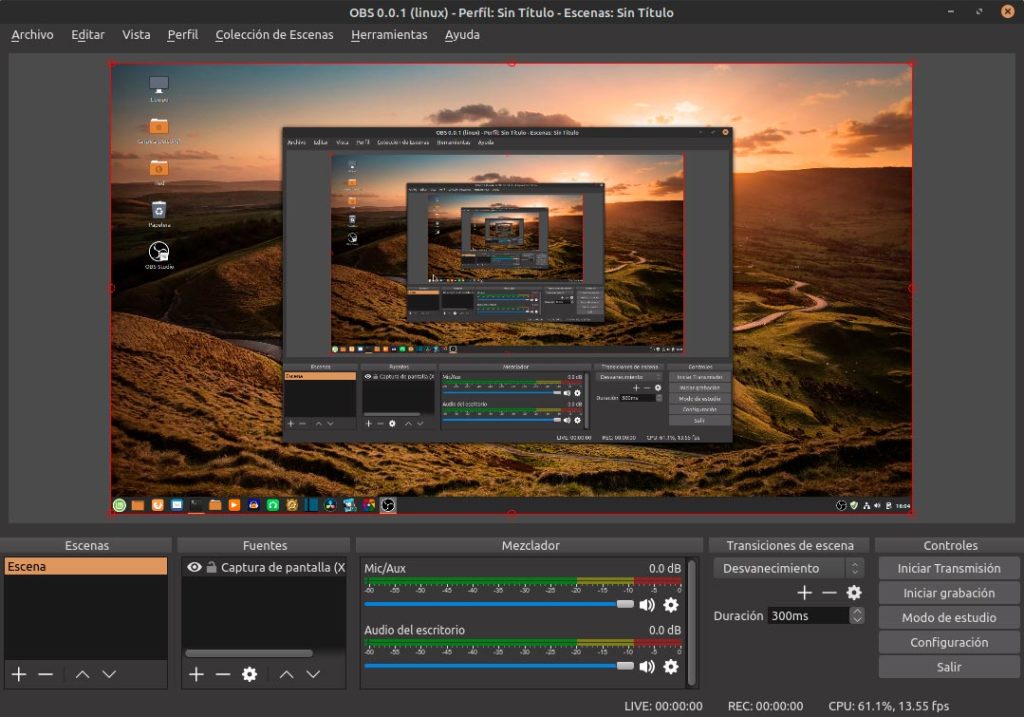This screenshot has width=1024, height=717.
Task: Open source properties gear in Fuentes
Action: [249, 674]
